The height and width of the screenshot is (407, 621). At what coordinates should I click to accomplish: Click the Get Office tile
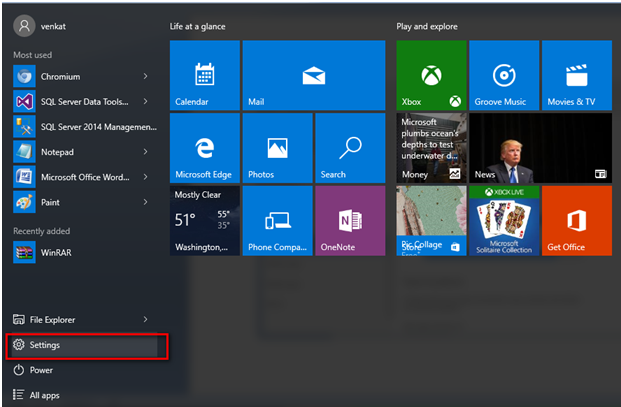577,221
